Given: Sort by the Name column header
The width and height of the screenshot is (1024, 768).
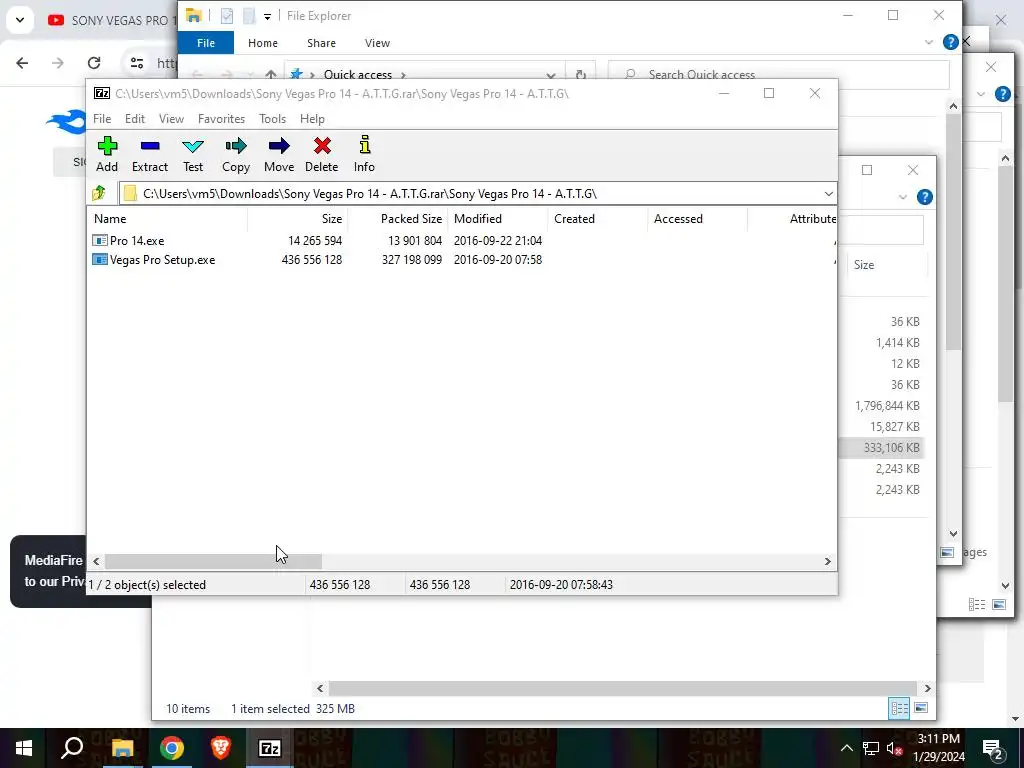Looking at the screenshot, I should point(167,219).
